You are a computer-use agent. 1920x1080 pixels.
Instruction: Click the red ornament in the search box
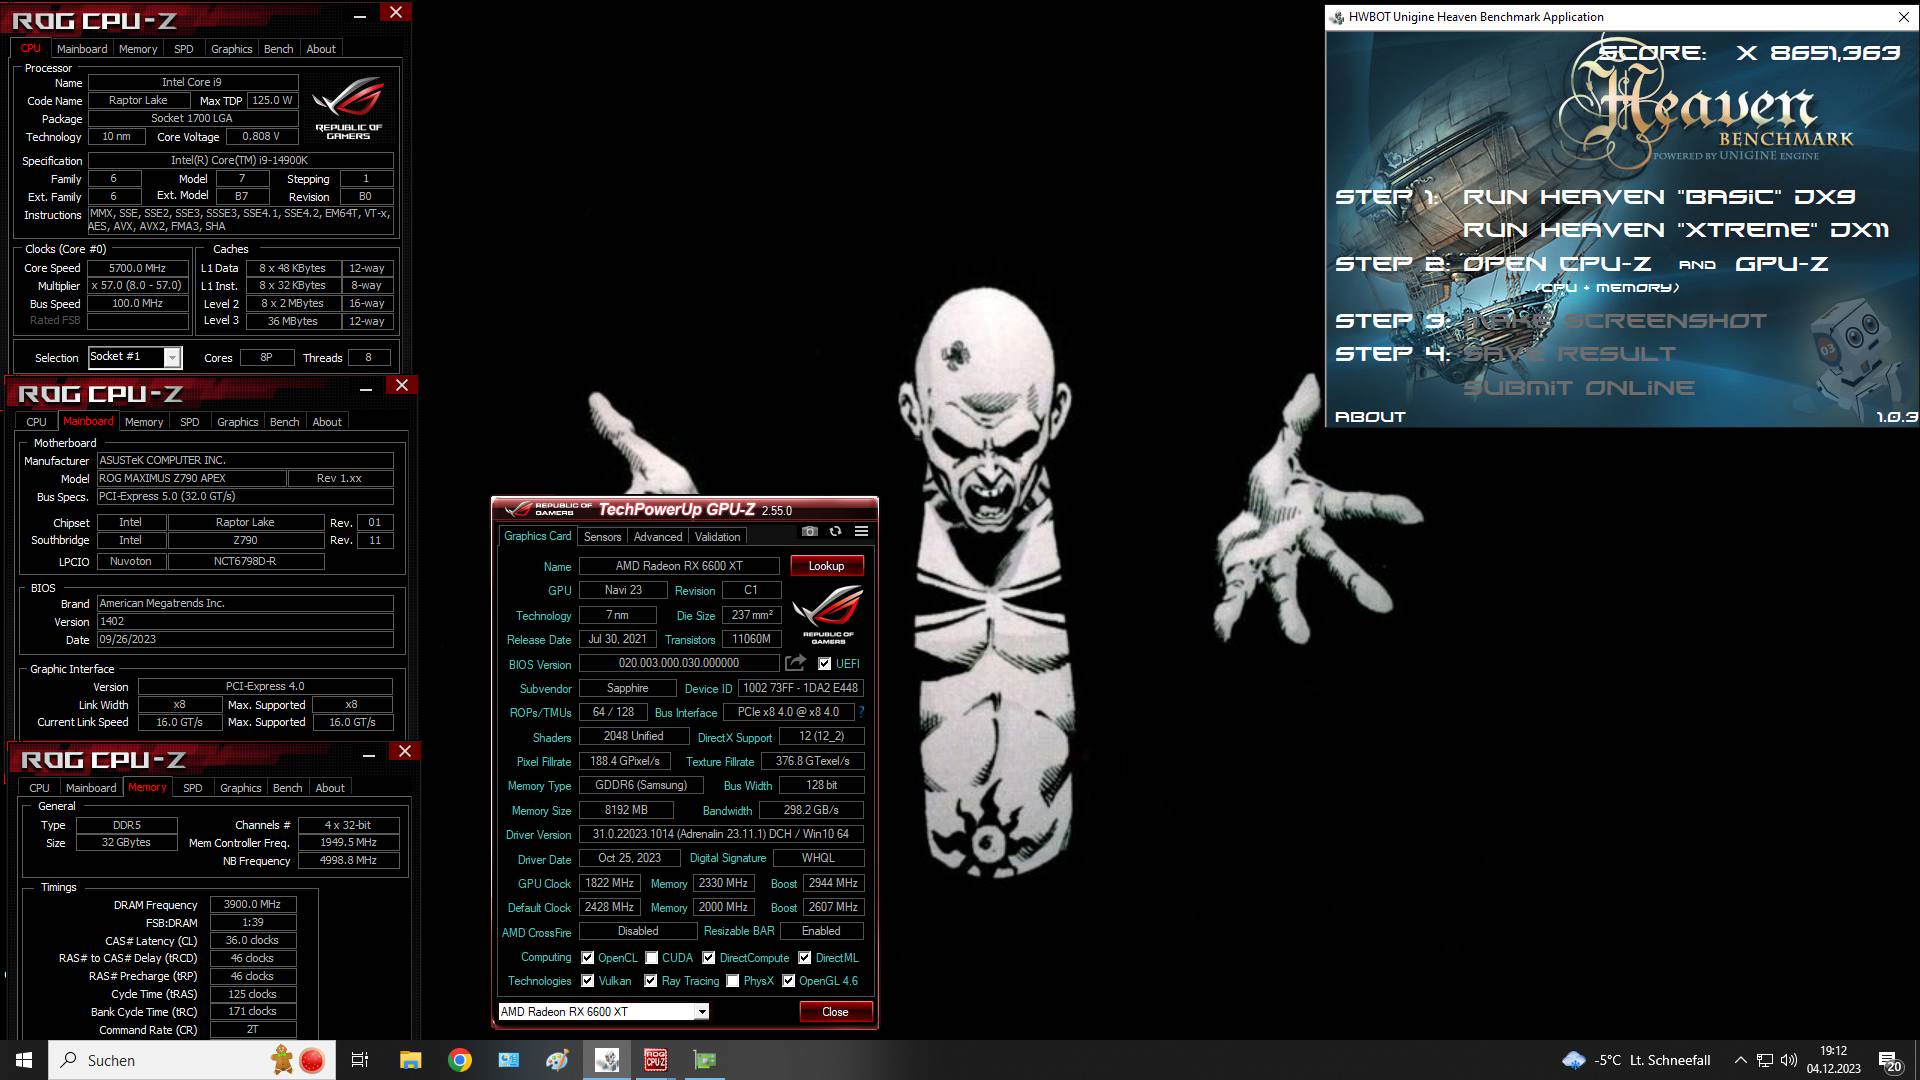(312, 1060)
